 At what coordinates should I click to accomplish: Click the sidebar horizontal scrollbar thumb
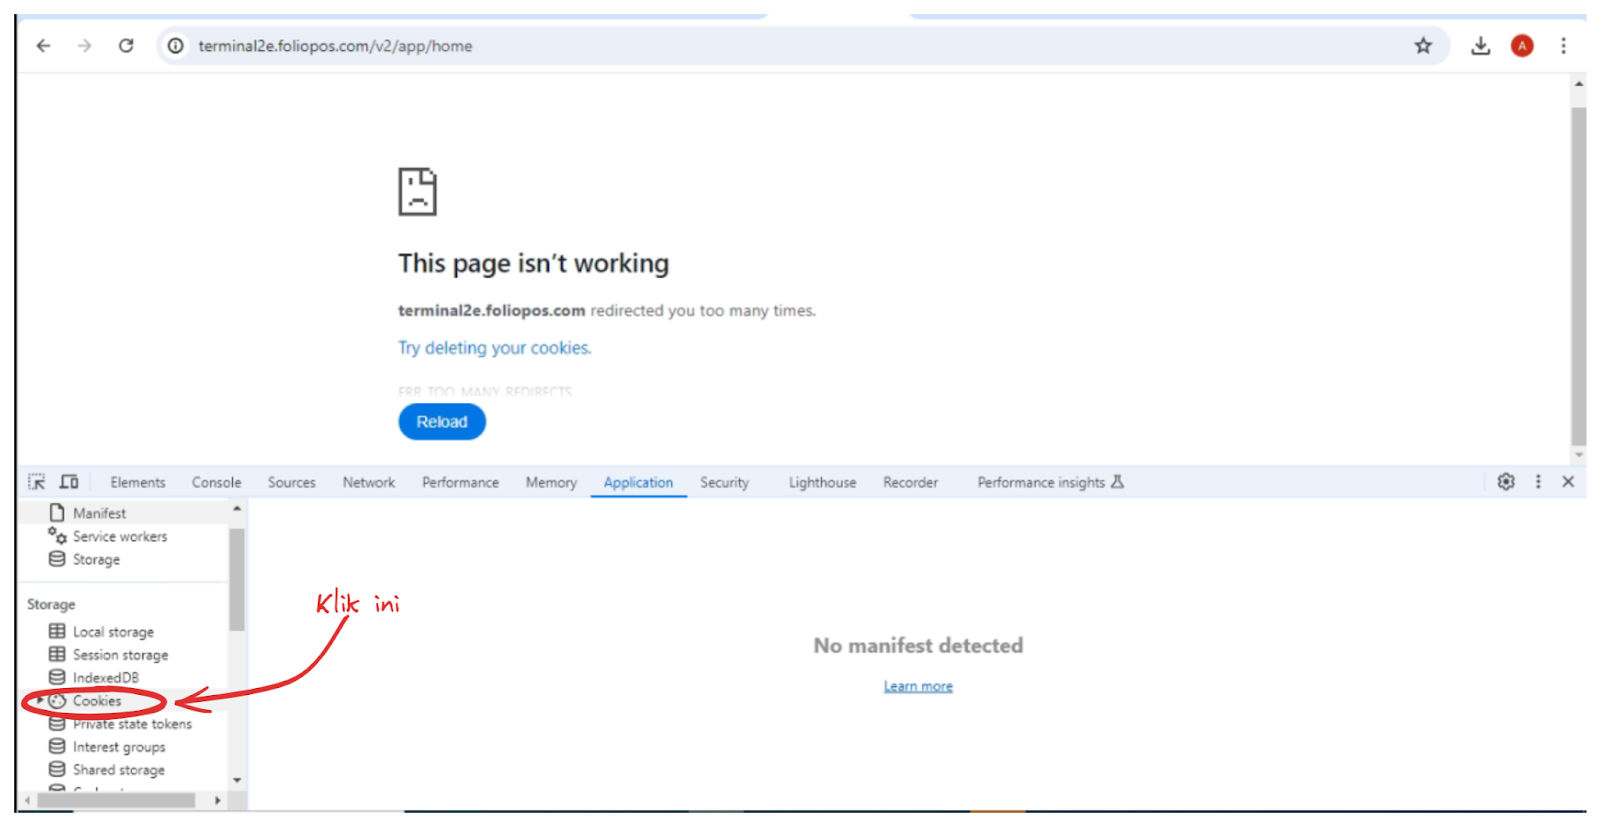115,800
